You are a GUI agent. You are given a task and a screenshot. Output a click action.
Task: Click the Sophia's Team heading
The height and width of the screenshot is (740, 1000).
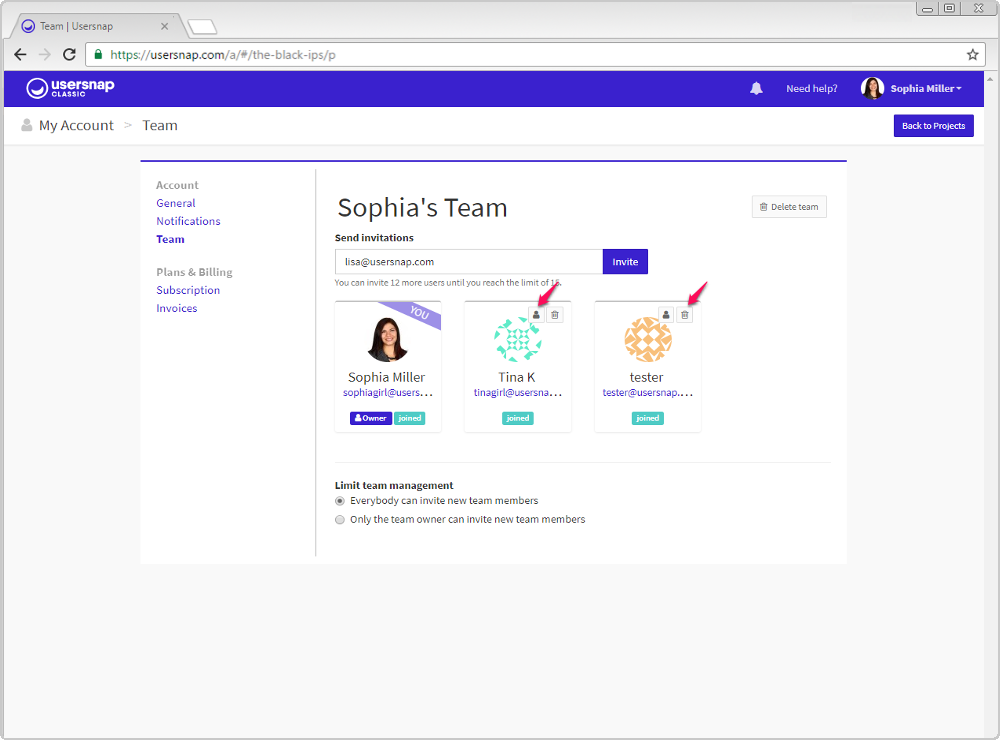pos(422,208)
